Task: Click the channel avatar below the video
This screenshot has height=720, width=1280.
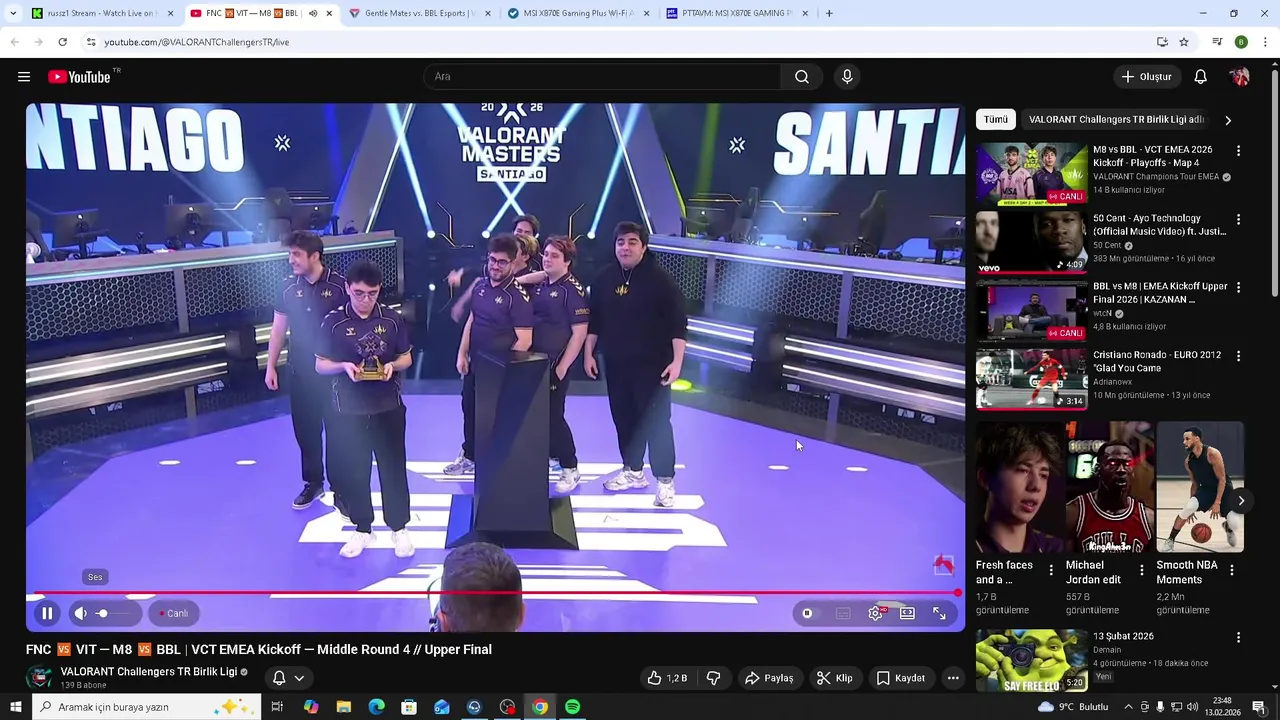Action: tap(40, 677)
